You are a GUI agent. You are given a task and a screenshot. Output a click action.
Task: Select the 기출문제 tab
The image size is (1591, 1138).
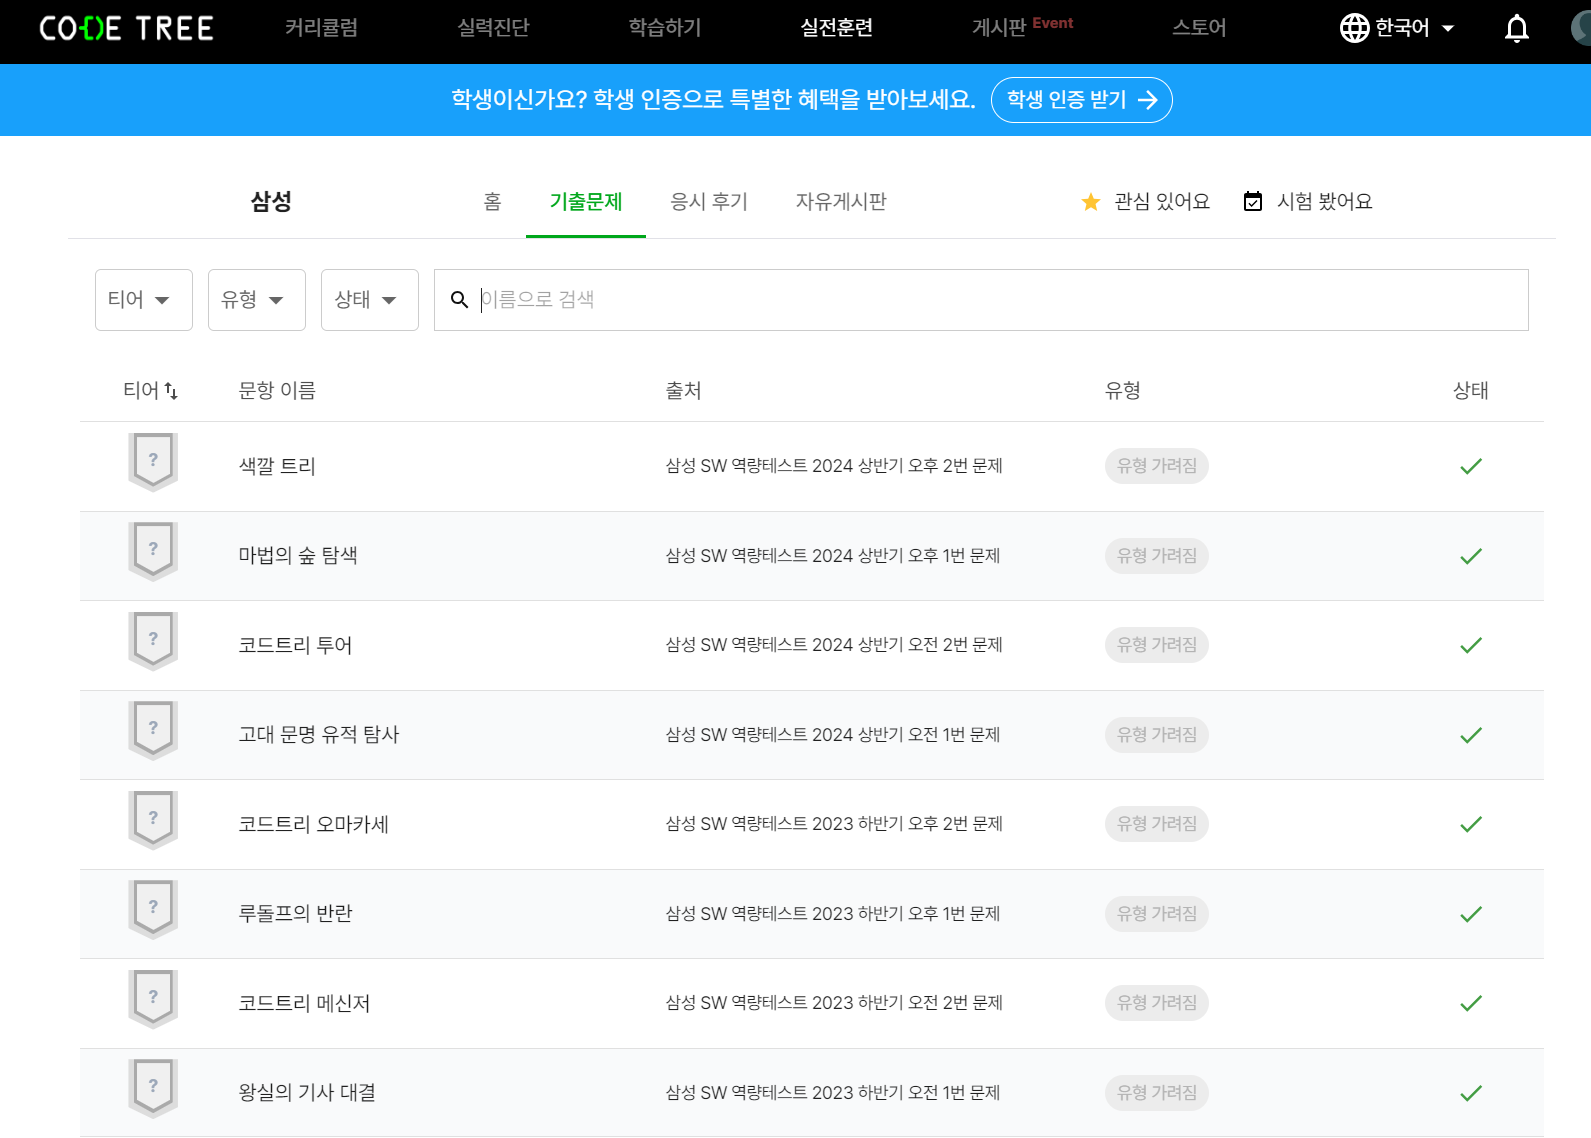click(586, 202)
